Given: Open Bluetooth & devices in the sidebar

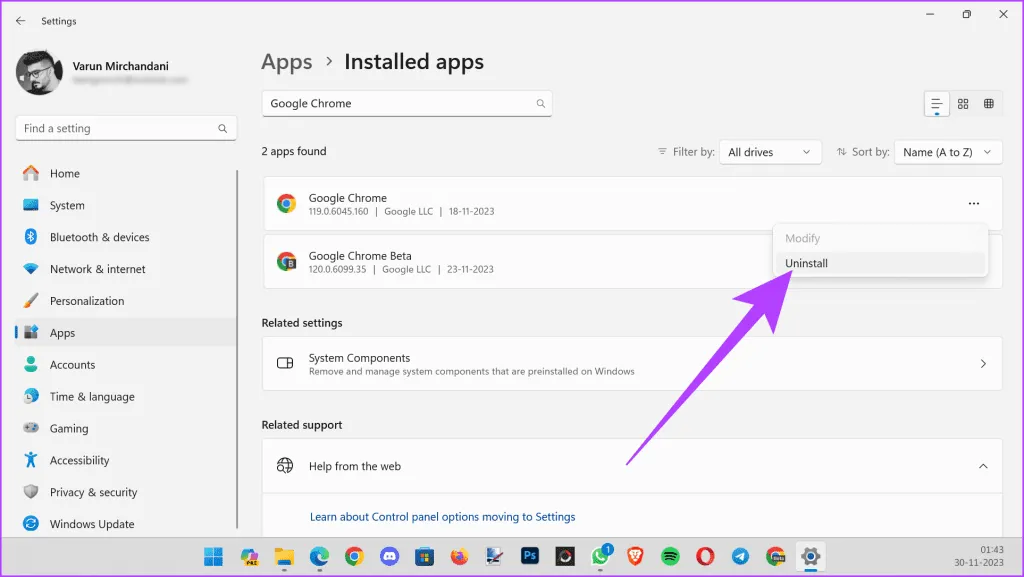Looking at the screenshot, I should (99, 237).
